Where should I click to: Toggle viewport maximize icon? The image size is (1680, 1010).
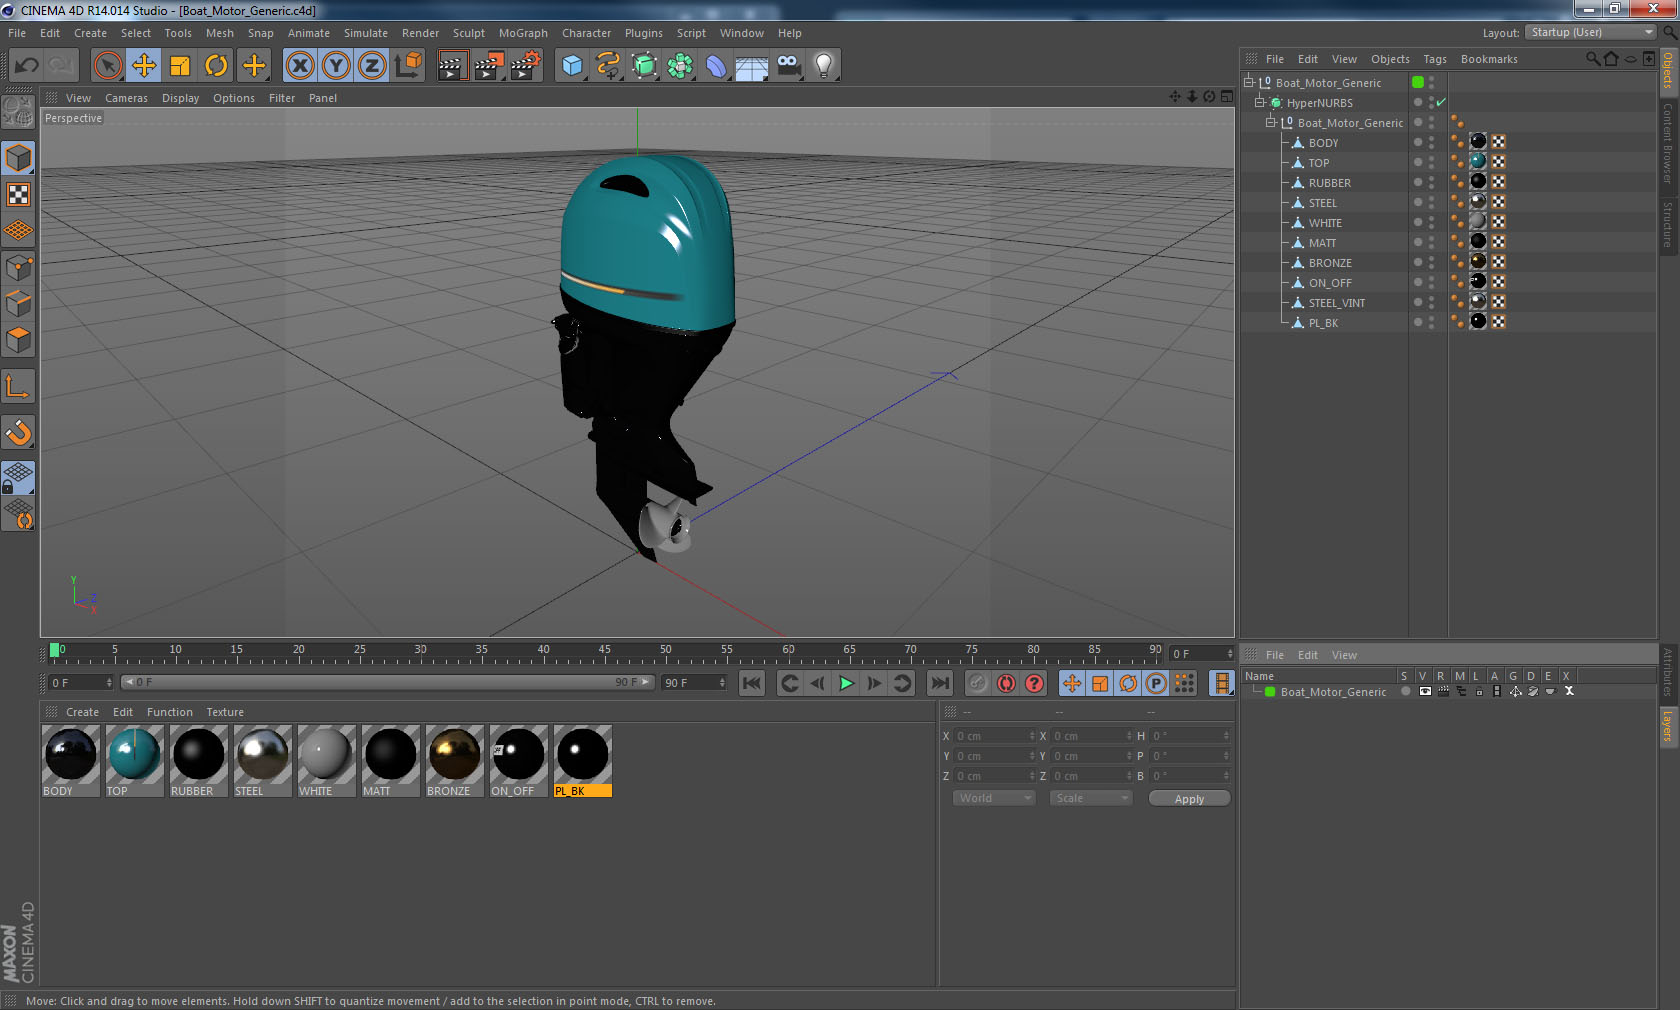1226,97
